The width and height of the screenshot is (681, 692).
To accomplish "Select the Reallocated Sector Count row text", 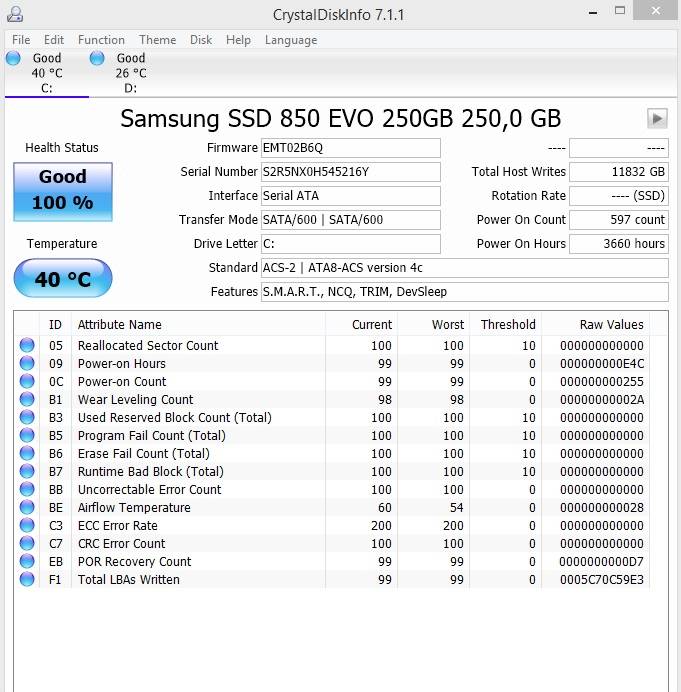I will pos(148,346).
